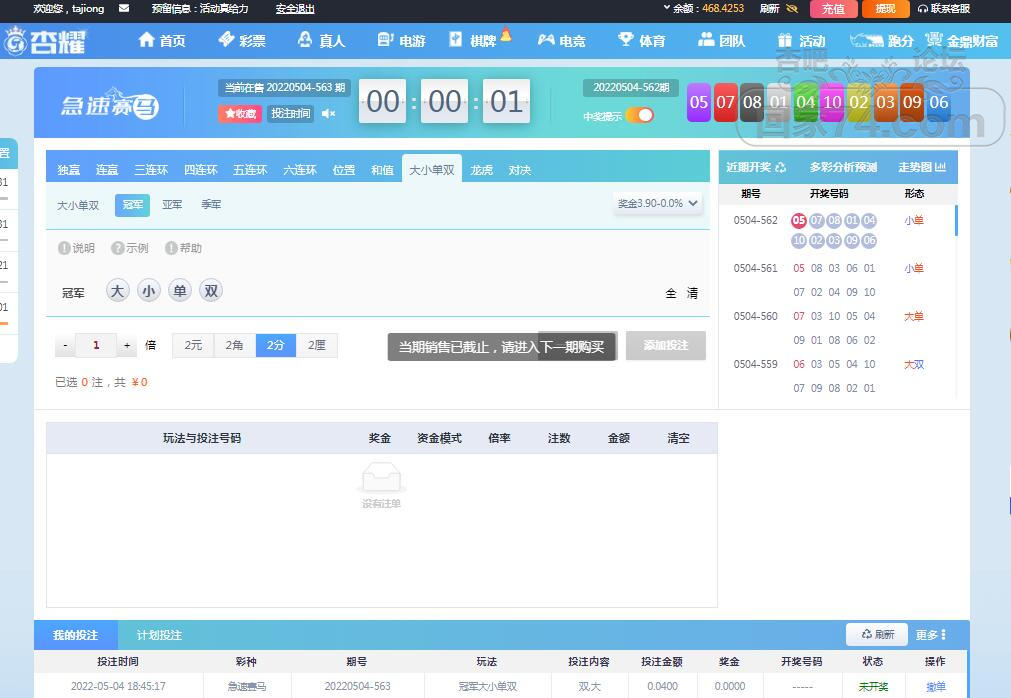The image size is (1011, 698).
Task: Switch to the 对决 play tab
Action: tap(520, 170)
